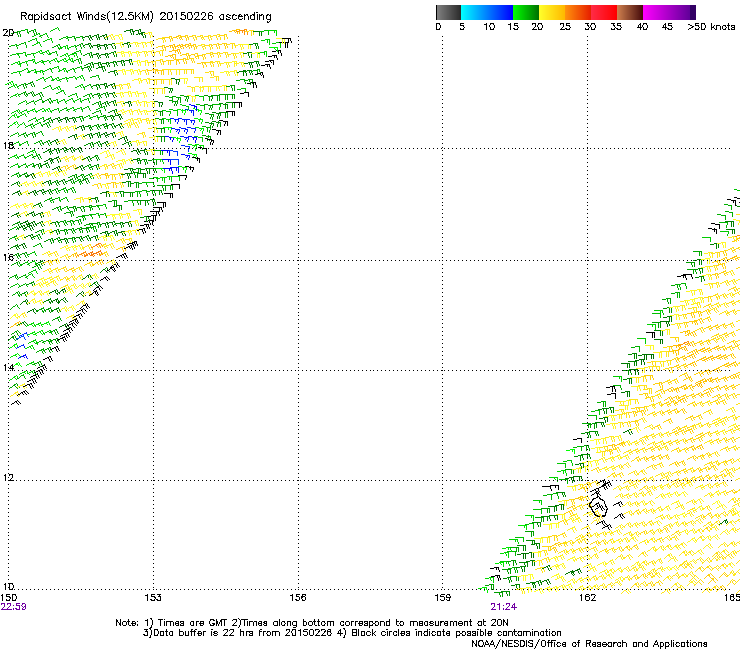Click the '5' legend scale label
The image size is (740, 650).
[x=462, y=27]
